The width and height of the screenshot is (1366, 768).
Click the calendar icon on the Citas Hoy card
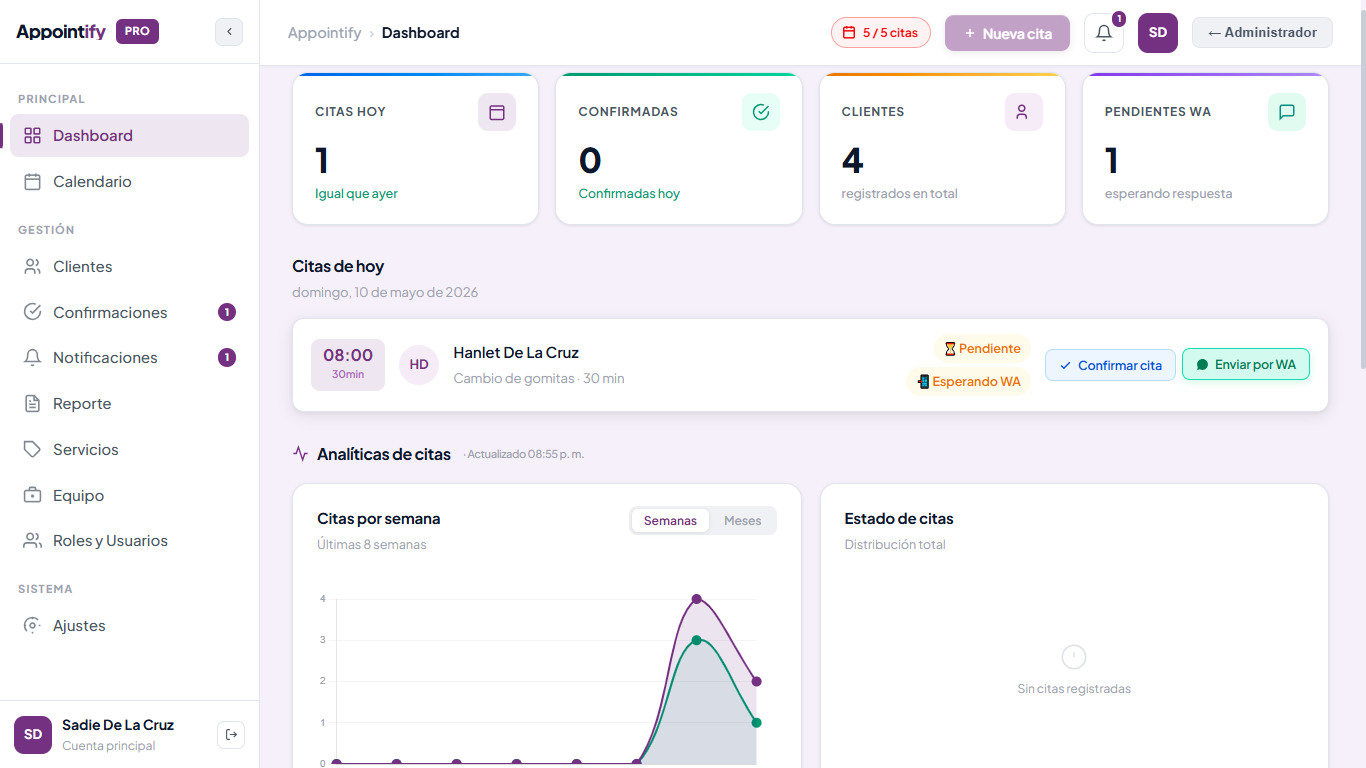point(497,112)
